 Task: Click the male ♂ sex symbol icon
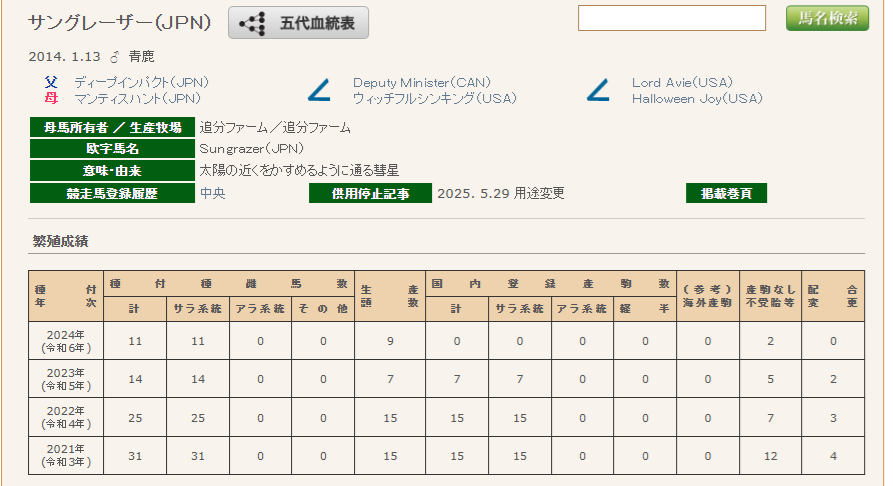pyautogui.click(x=113, y=57)
